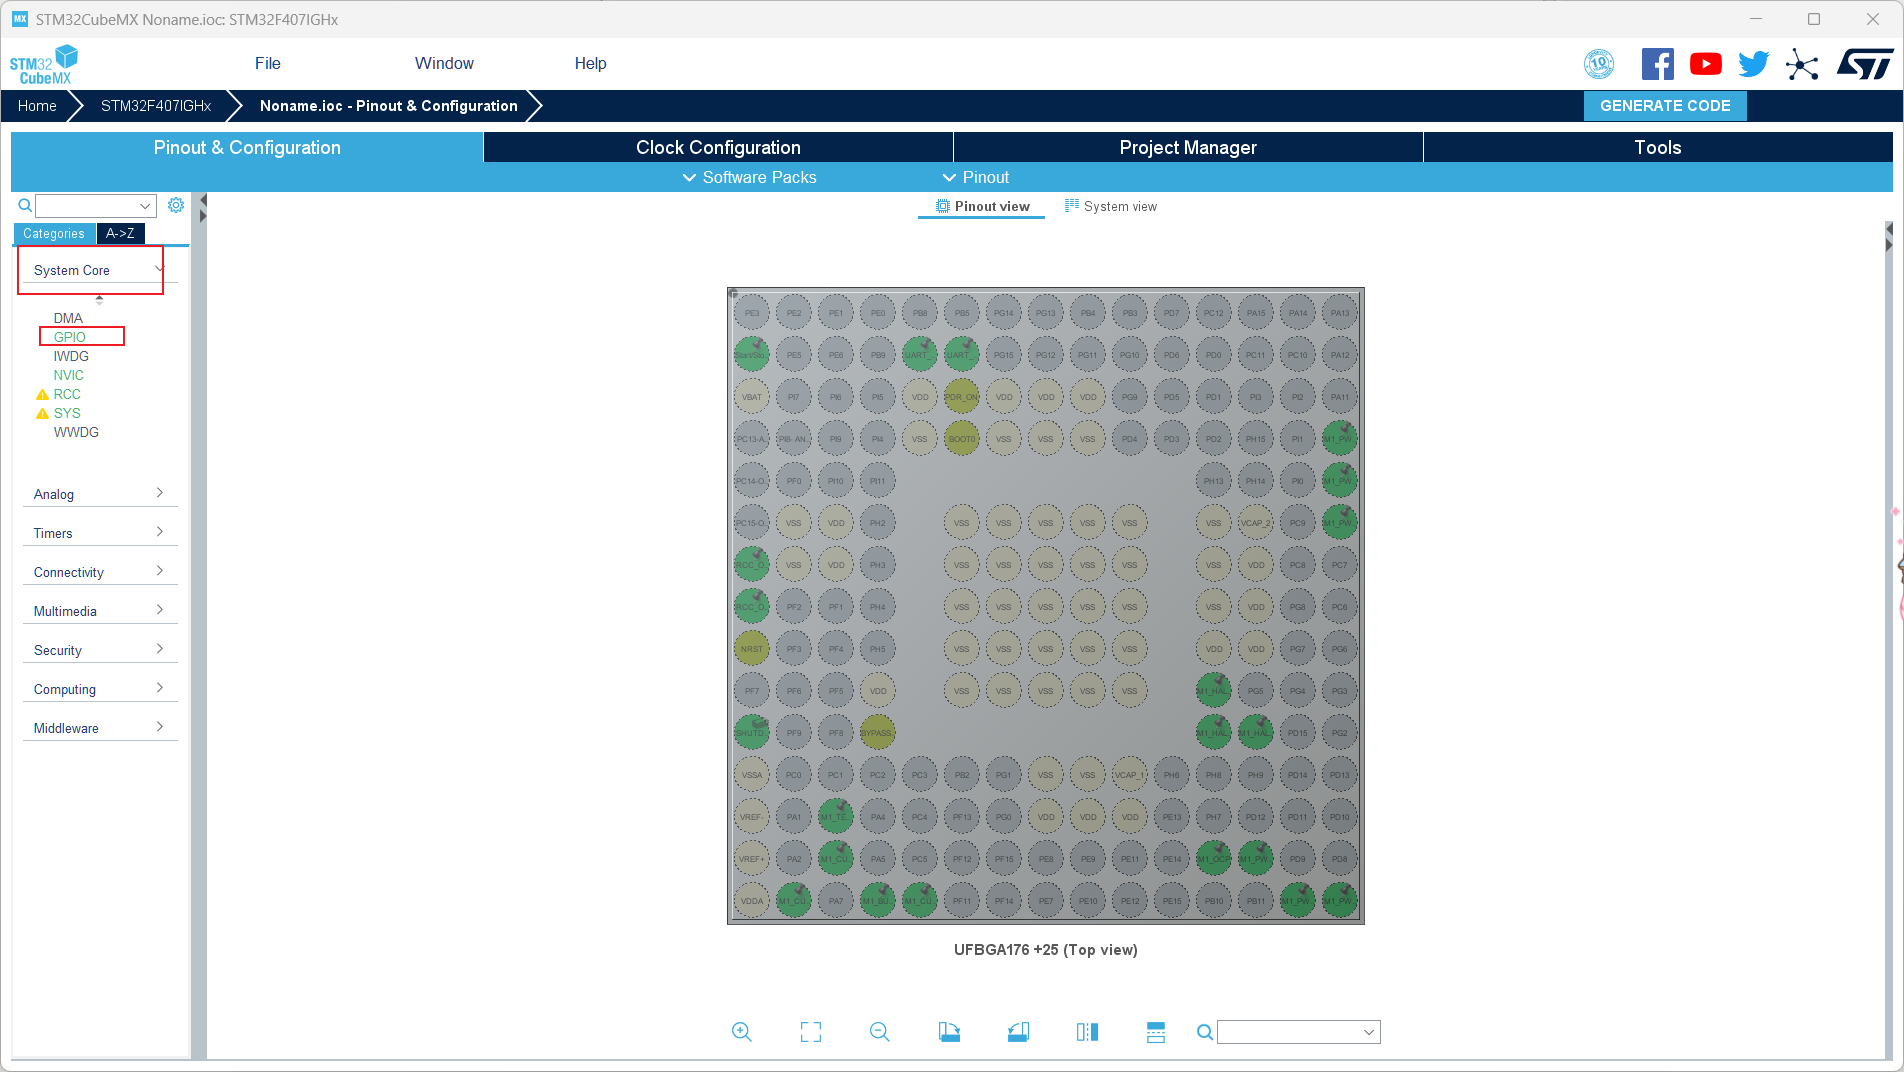Click the STM32CubeMX logo
The height and width of the screenshot is (1072, 1904).
coord(44,65)
